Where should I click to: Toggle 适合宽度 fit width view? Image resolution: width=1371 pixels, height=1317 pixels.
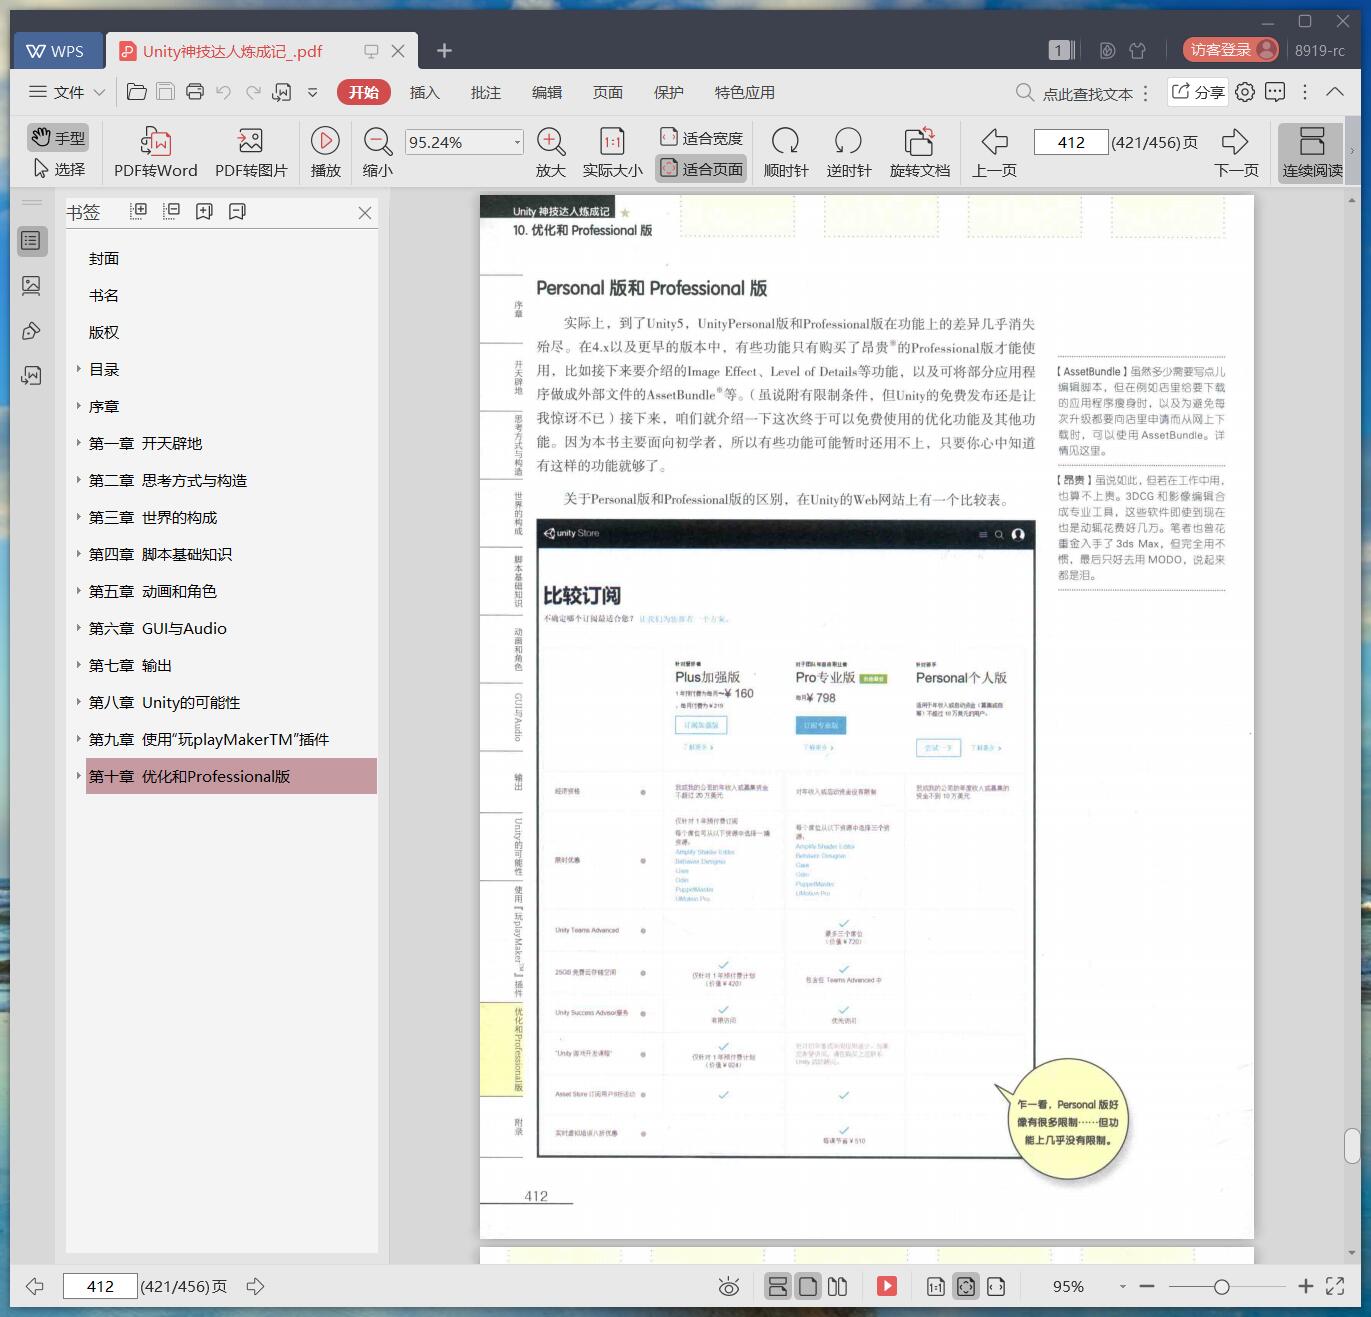[x=701, y=138]
